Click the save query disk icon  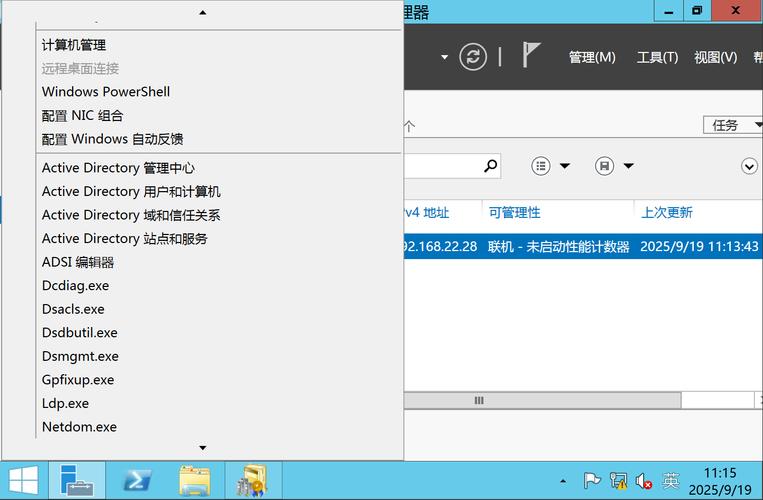604,166
